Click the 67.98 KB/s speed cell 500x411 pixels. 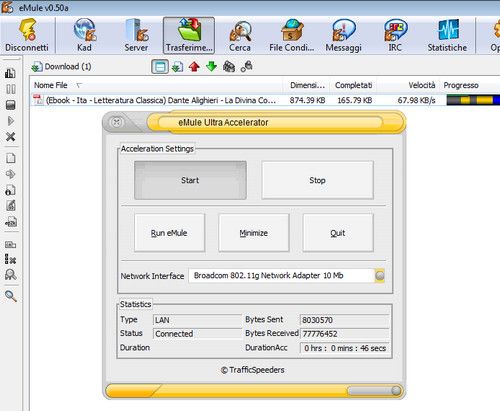tap(416, 100)
